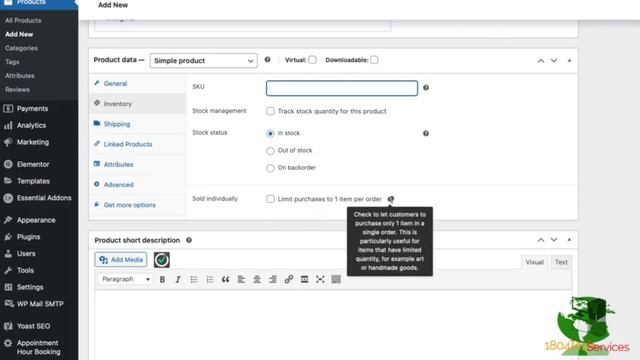
Task: Move Product data panel down
Action: [554, 60]
